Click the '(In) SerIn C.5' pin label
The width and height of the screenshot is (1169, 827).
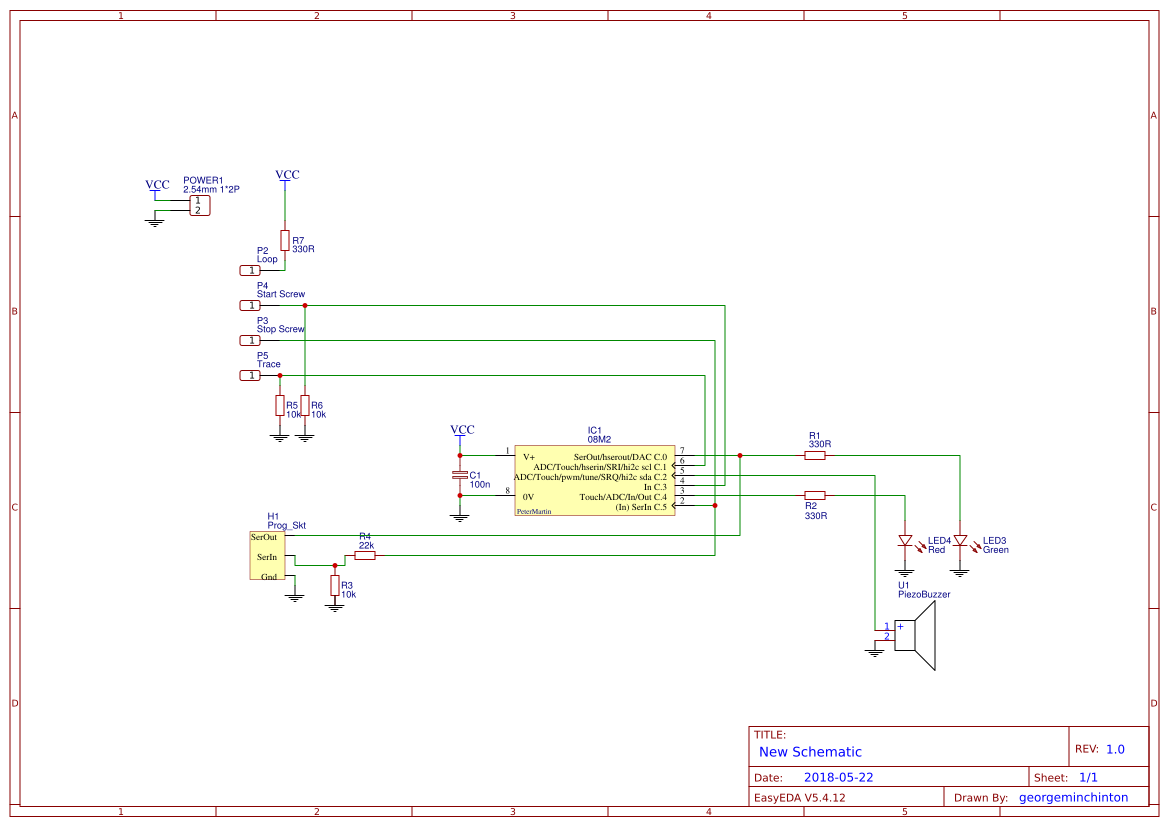tap(641, 507)
